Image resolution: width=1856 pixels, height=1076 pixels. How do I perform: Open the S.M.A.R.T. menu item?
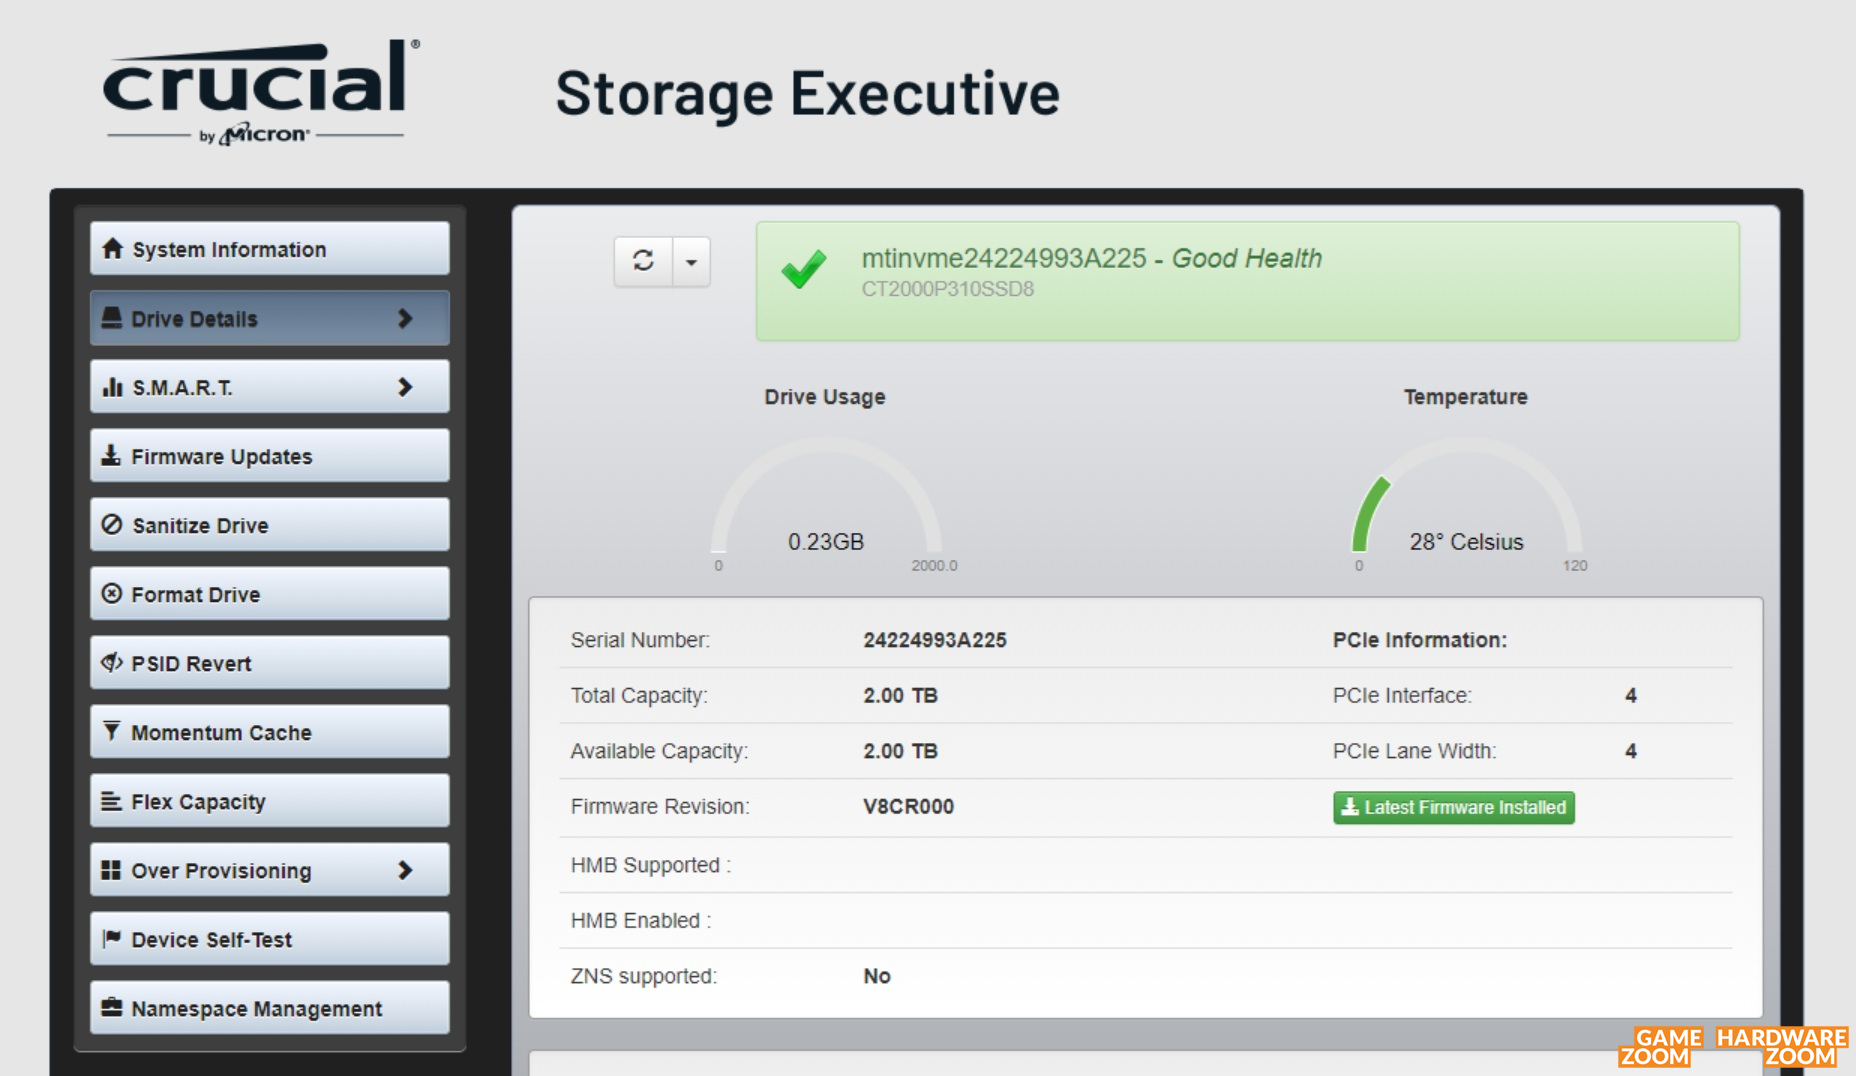pos(270,387)
